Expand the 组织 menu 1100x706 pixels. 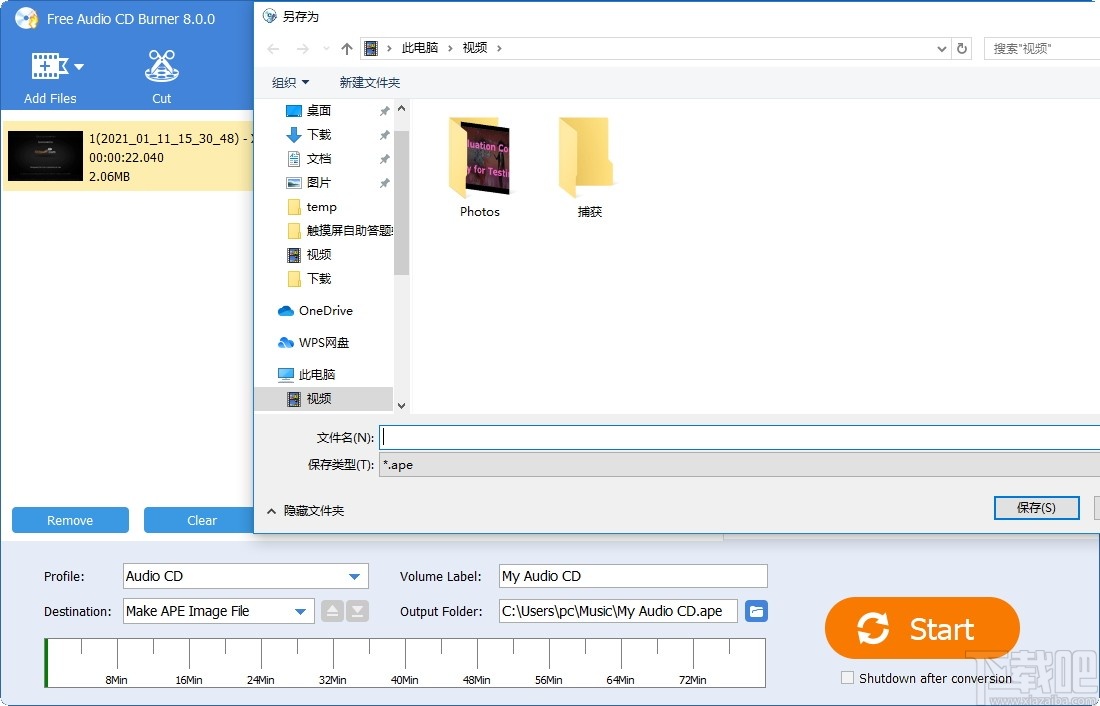tap(289, 81)
